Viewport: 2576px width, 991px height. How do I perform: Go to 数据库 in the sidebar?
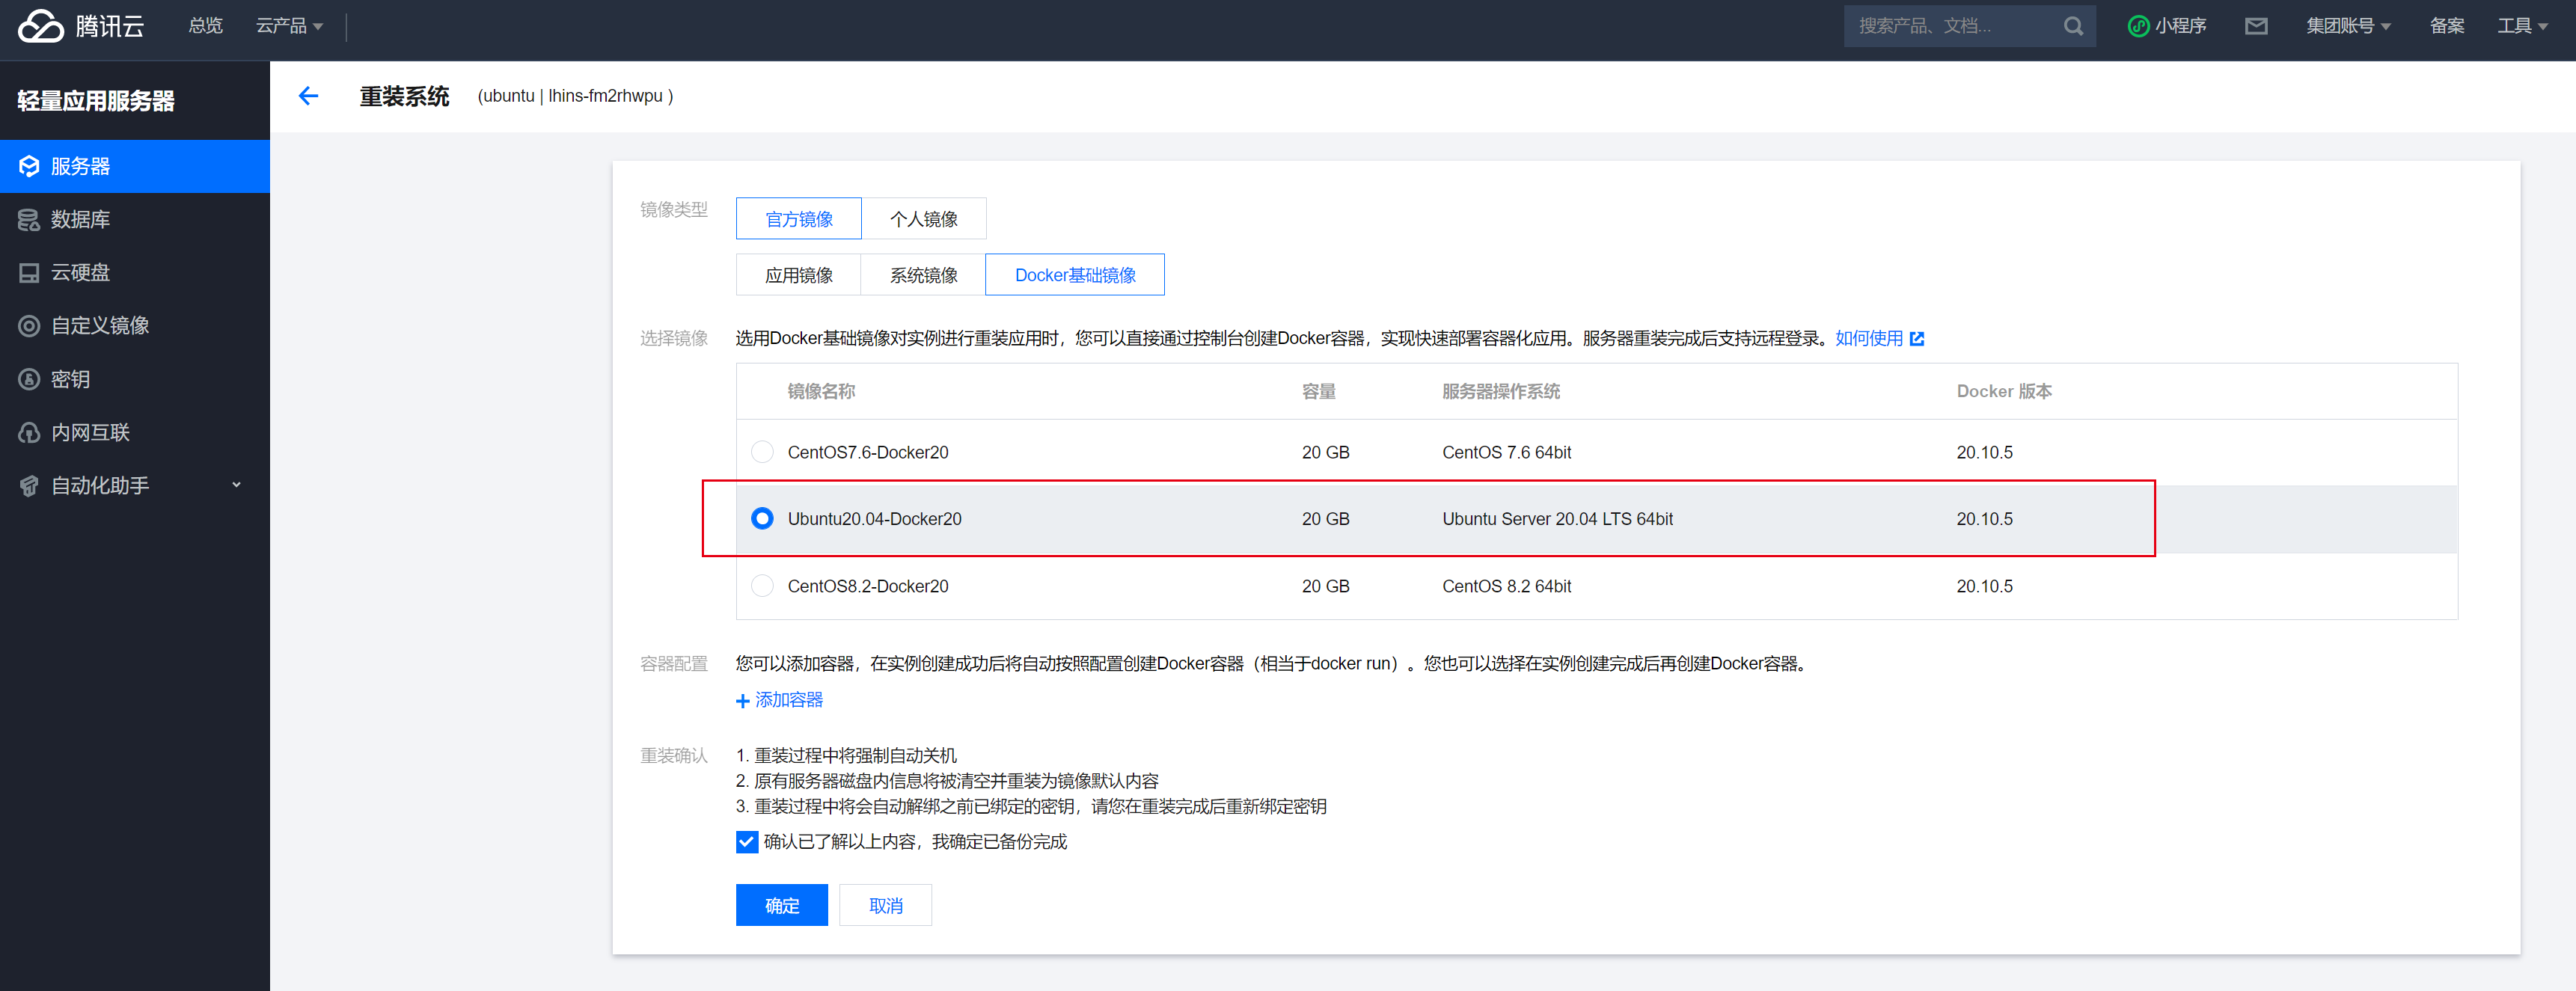tap(135, 219)
